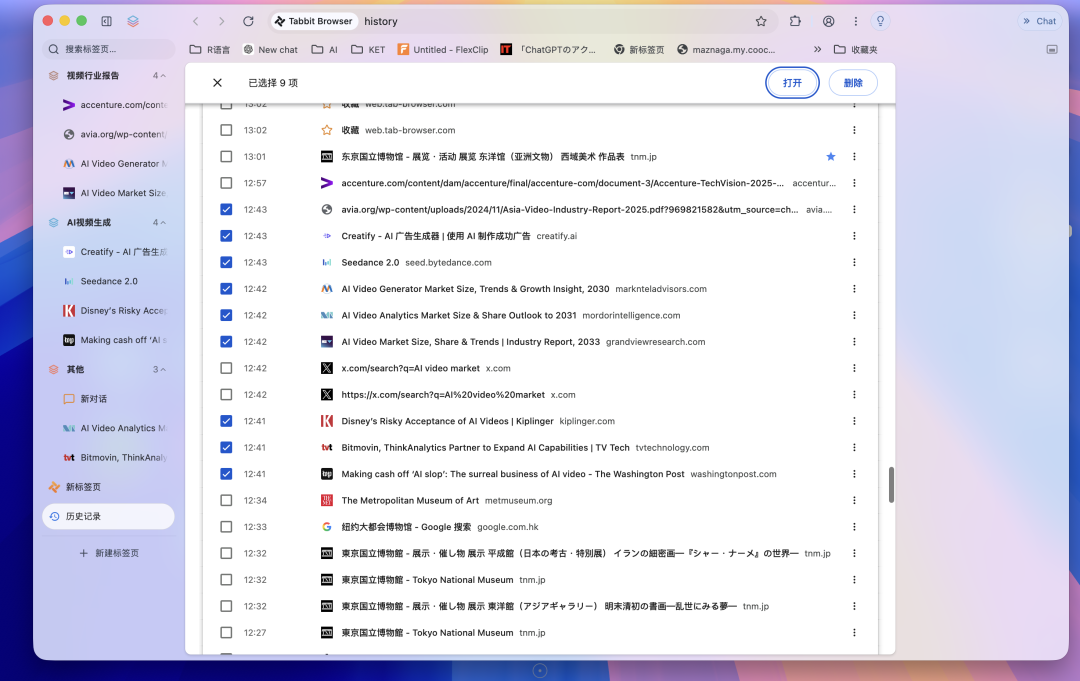Open the KET bookmarks folder
Screen dimensions: 1080x681
(x=368, y=50)
